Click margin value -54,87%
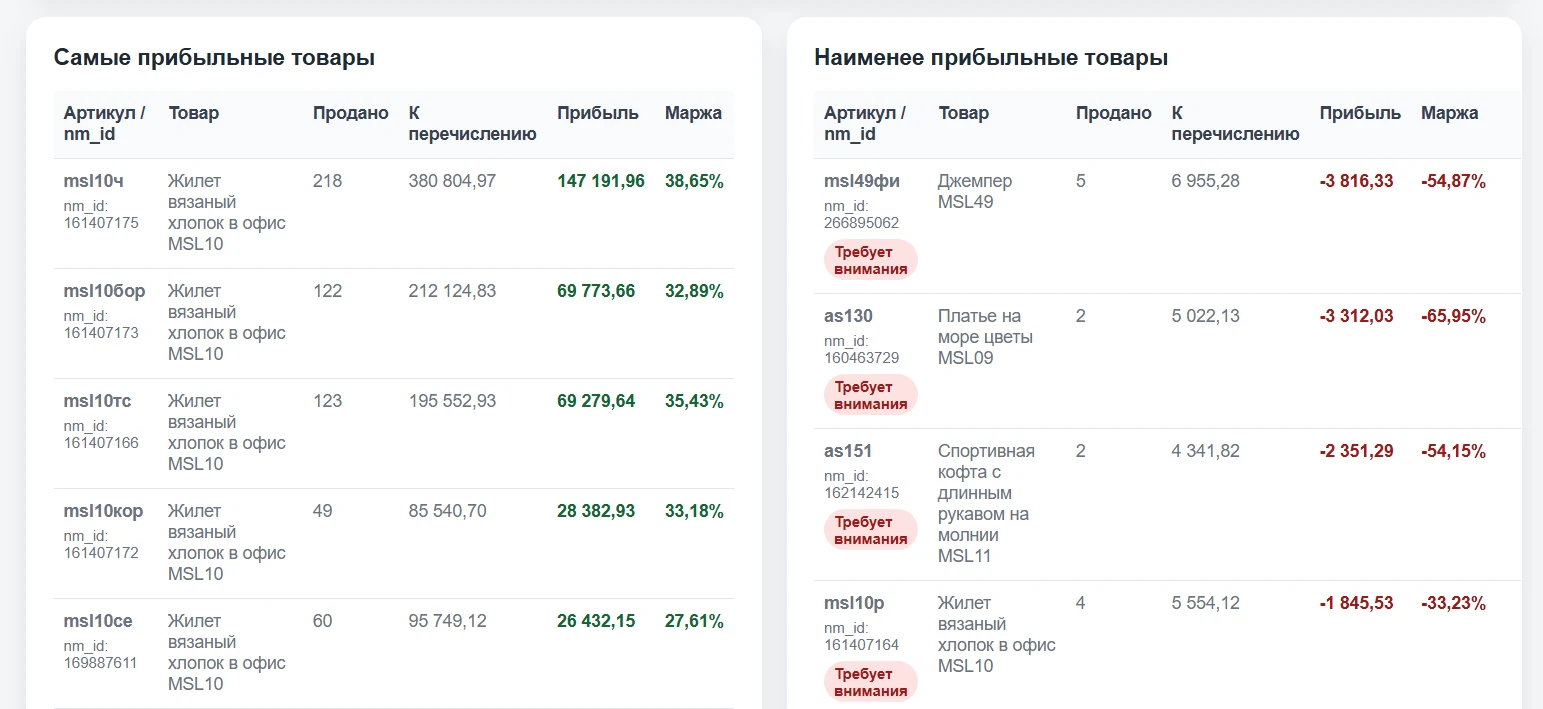This screenshot has height=709, width=1543. (1453, 181)
